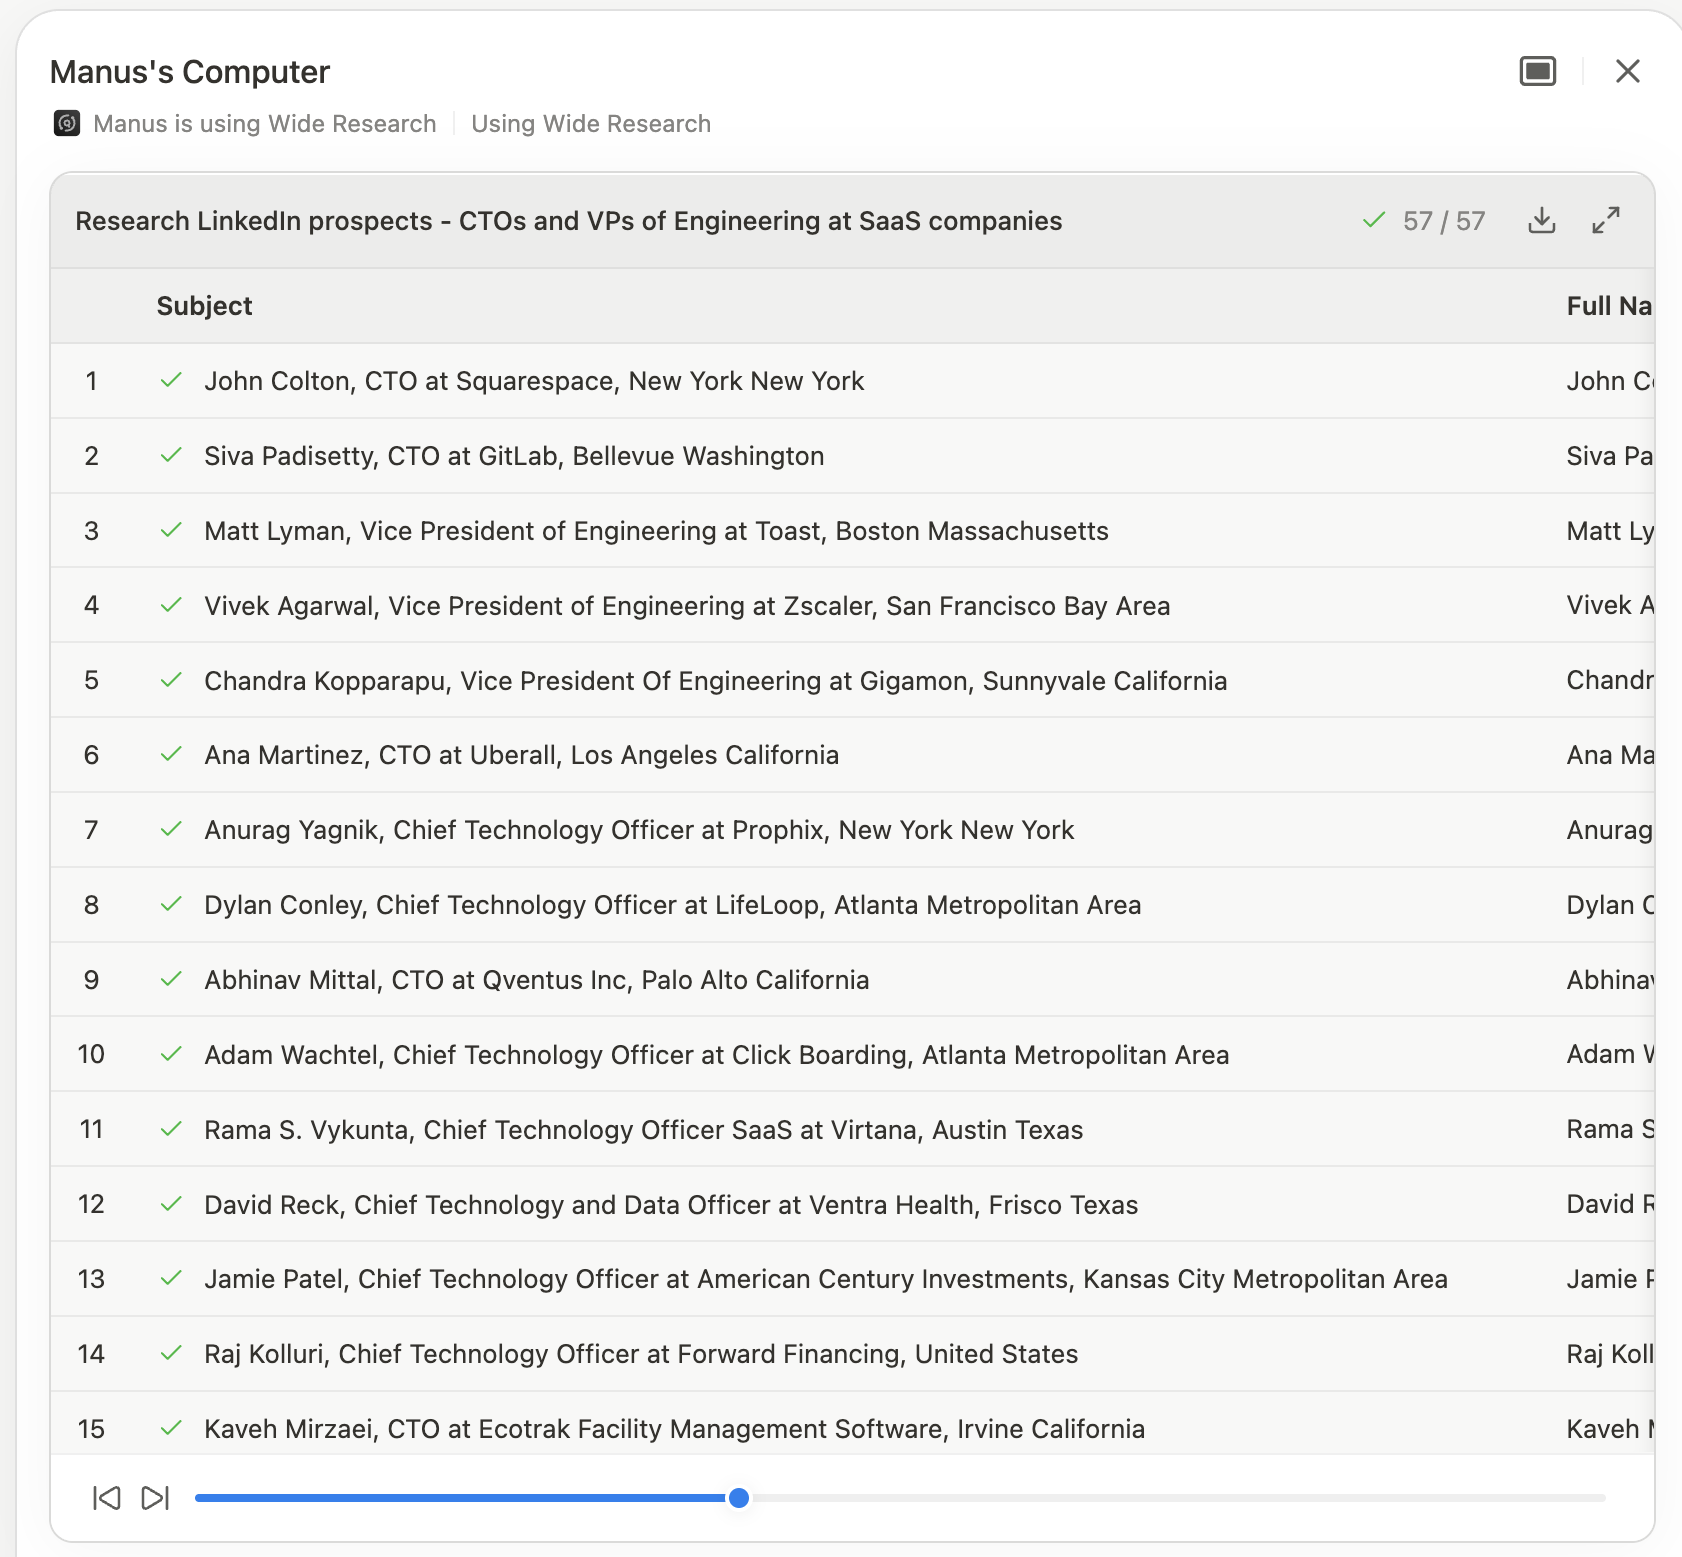Select the Raj Kolluri at Forward Financing row
Screen dimensions: 1682x1557
(x=852, y=1354)
